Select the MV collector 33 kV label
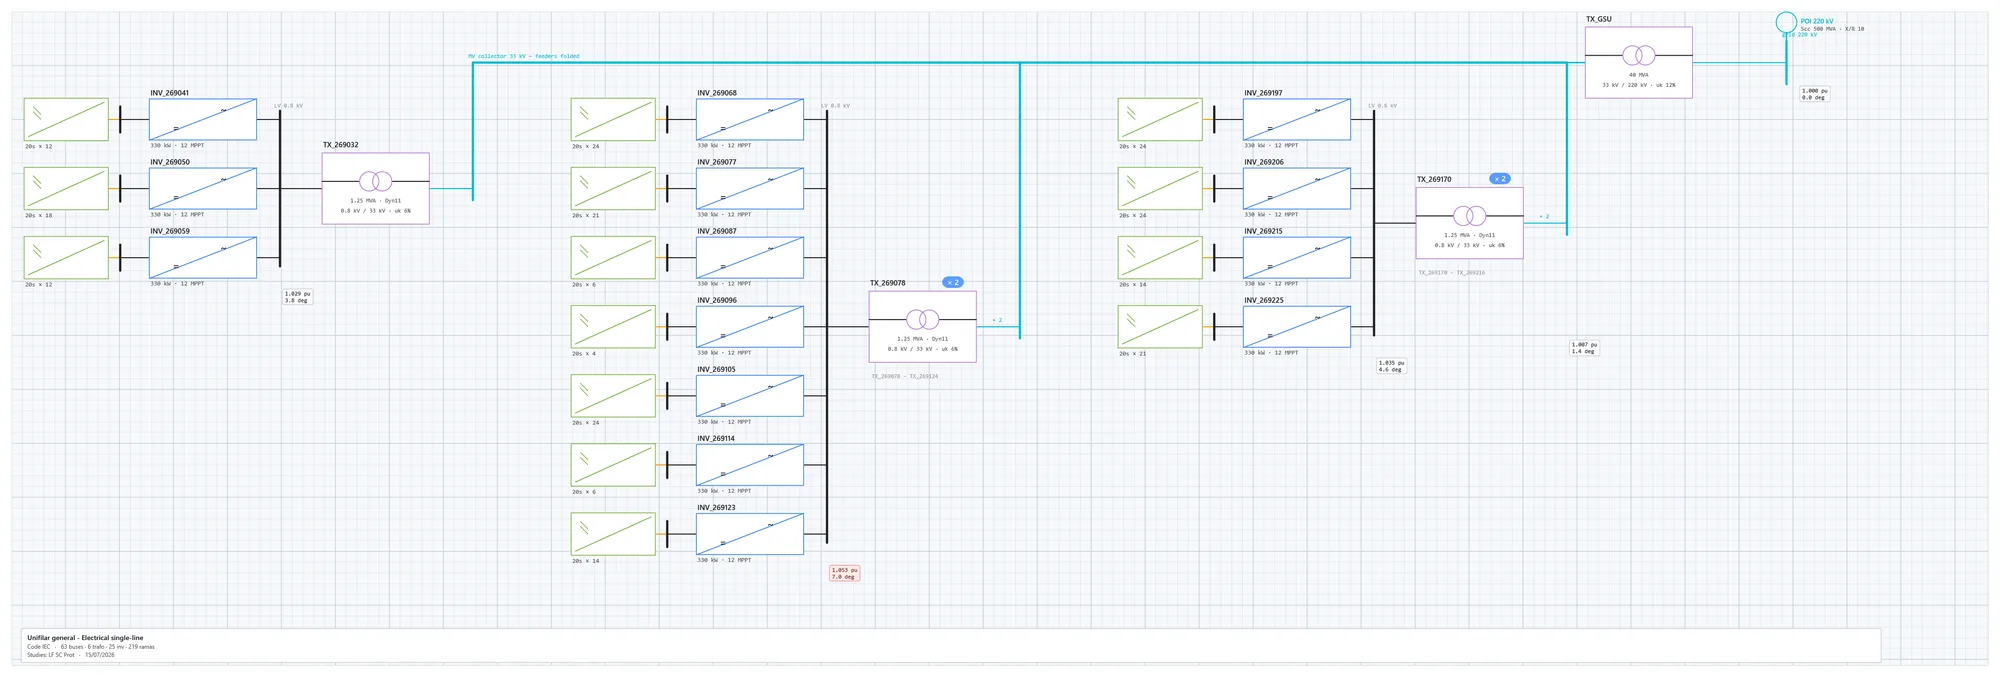 pyautogui.click(x=524, y=56)
